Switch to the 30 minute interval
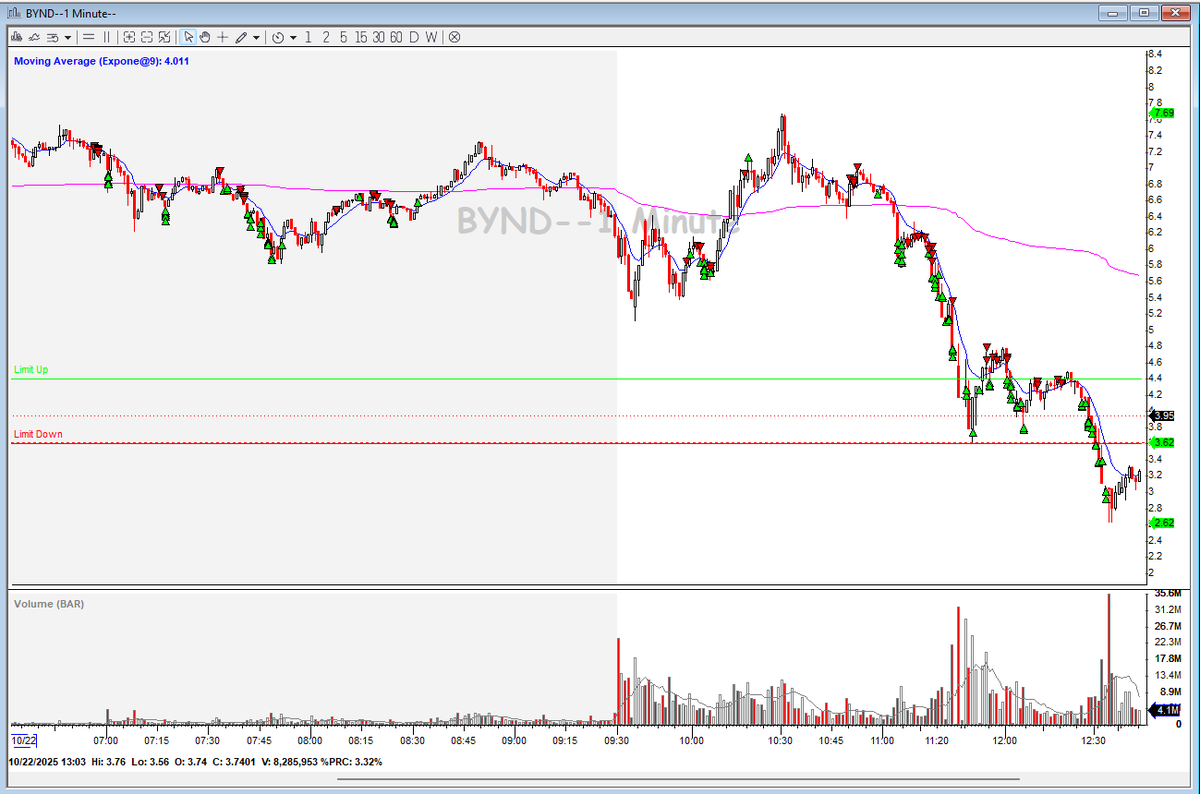This screenshot has width=1200, height=794. pos(378,37)
